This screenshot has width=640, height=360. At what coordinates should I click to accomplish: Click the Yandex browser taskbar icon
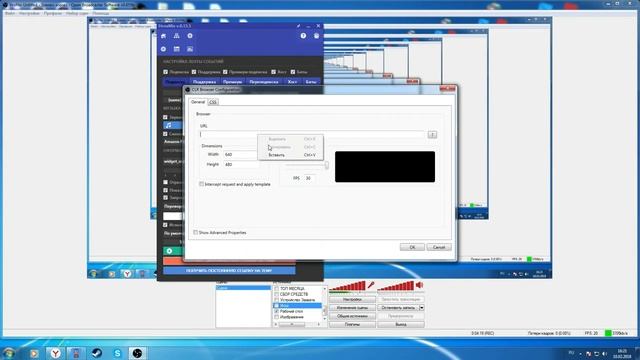55,353
